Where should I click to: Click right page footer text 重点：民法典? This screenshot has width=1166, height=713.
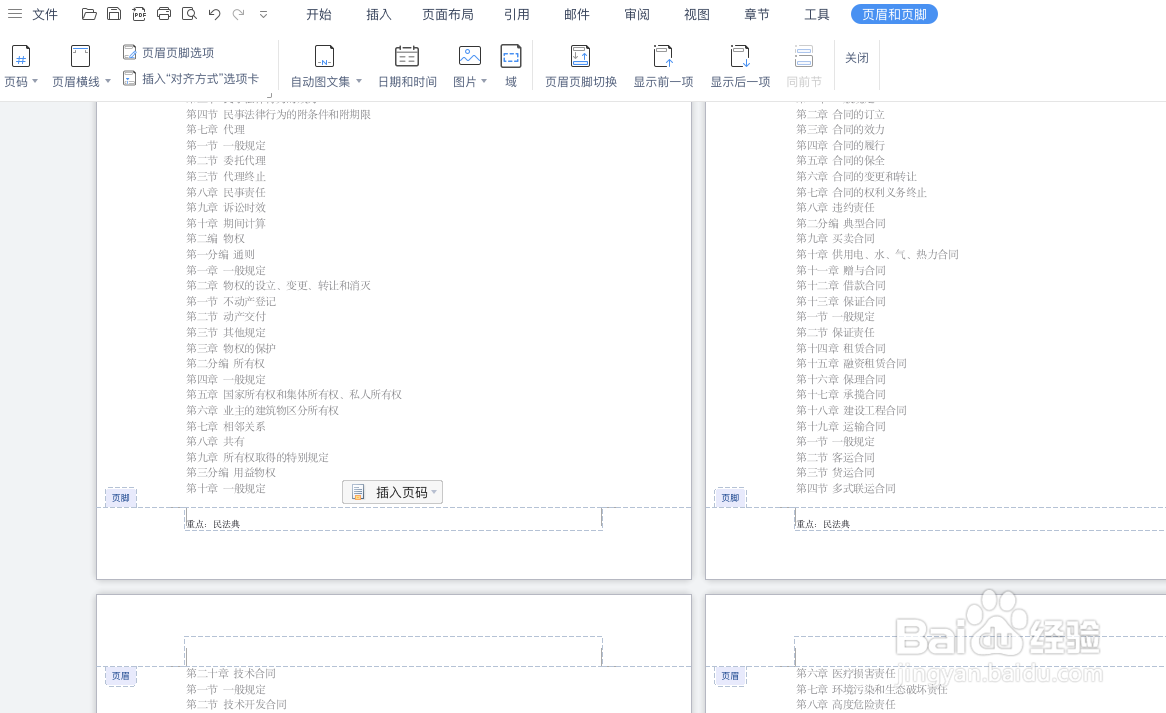coord(822,524)
